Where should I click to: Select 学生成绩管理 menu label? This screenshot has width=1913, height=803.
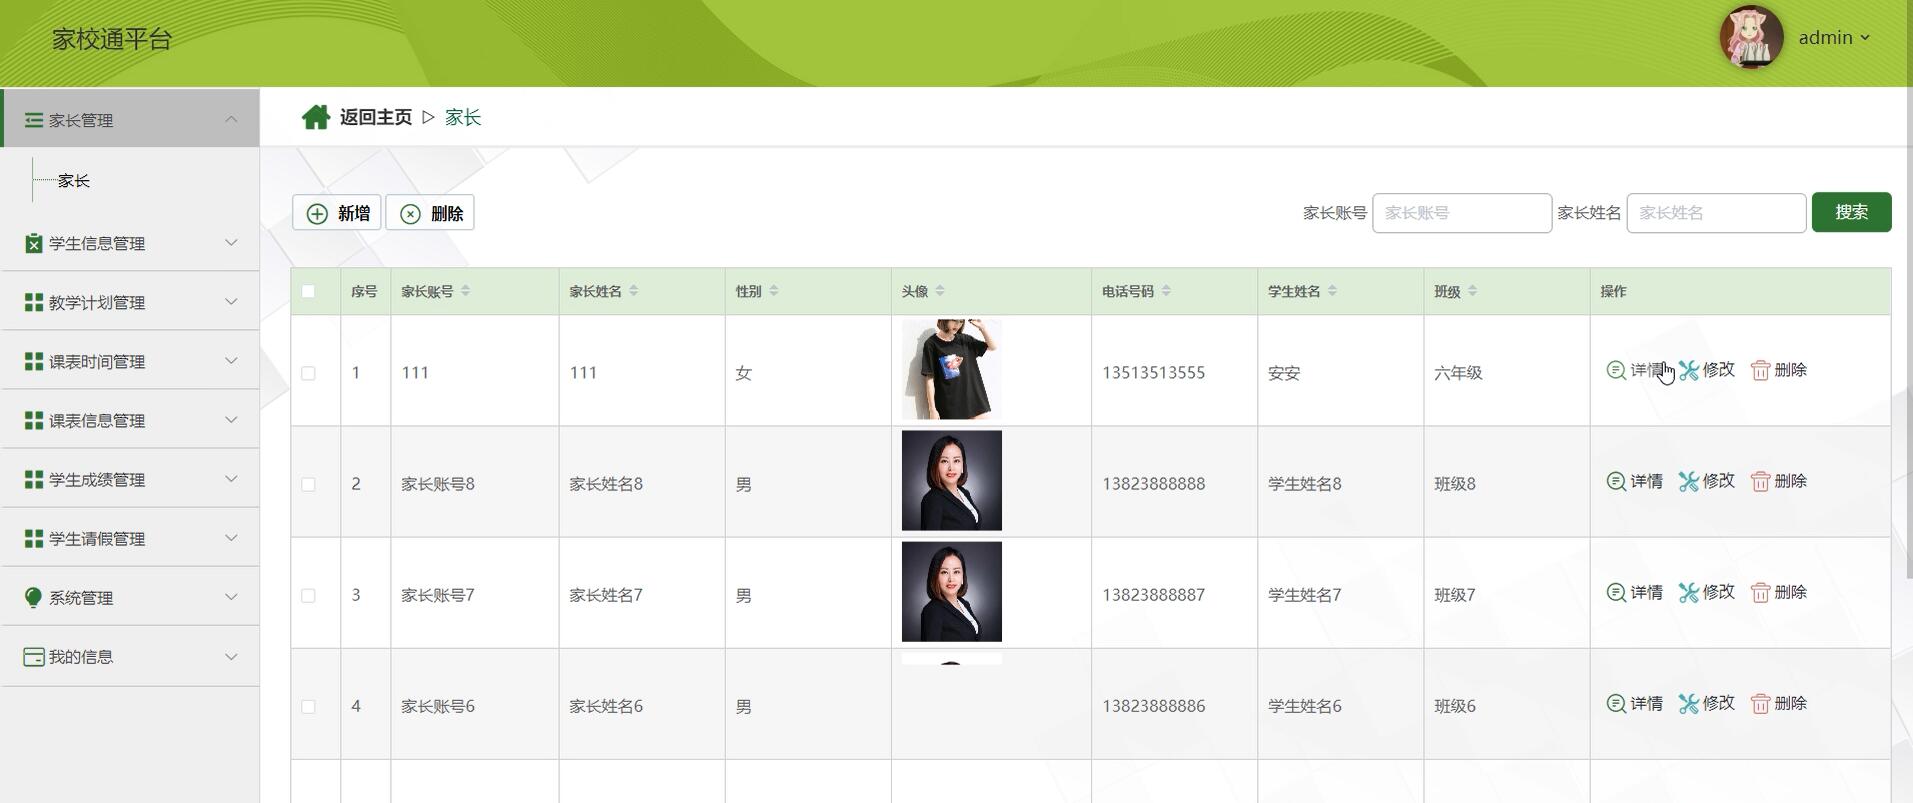click(x=97, y=479)
